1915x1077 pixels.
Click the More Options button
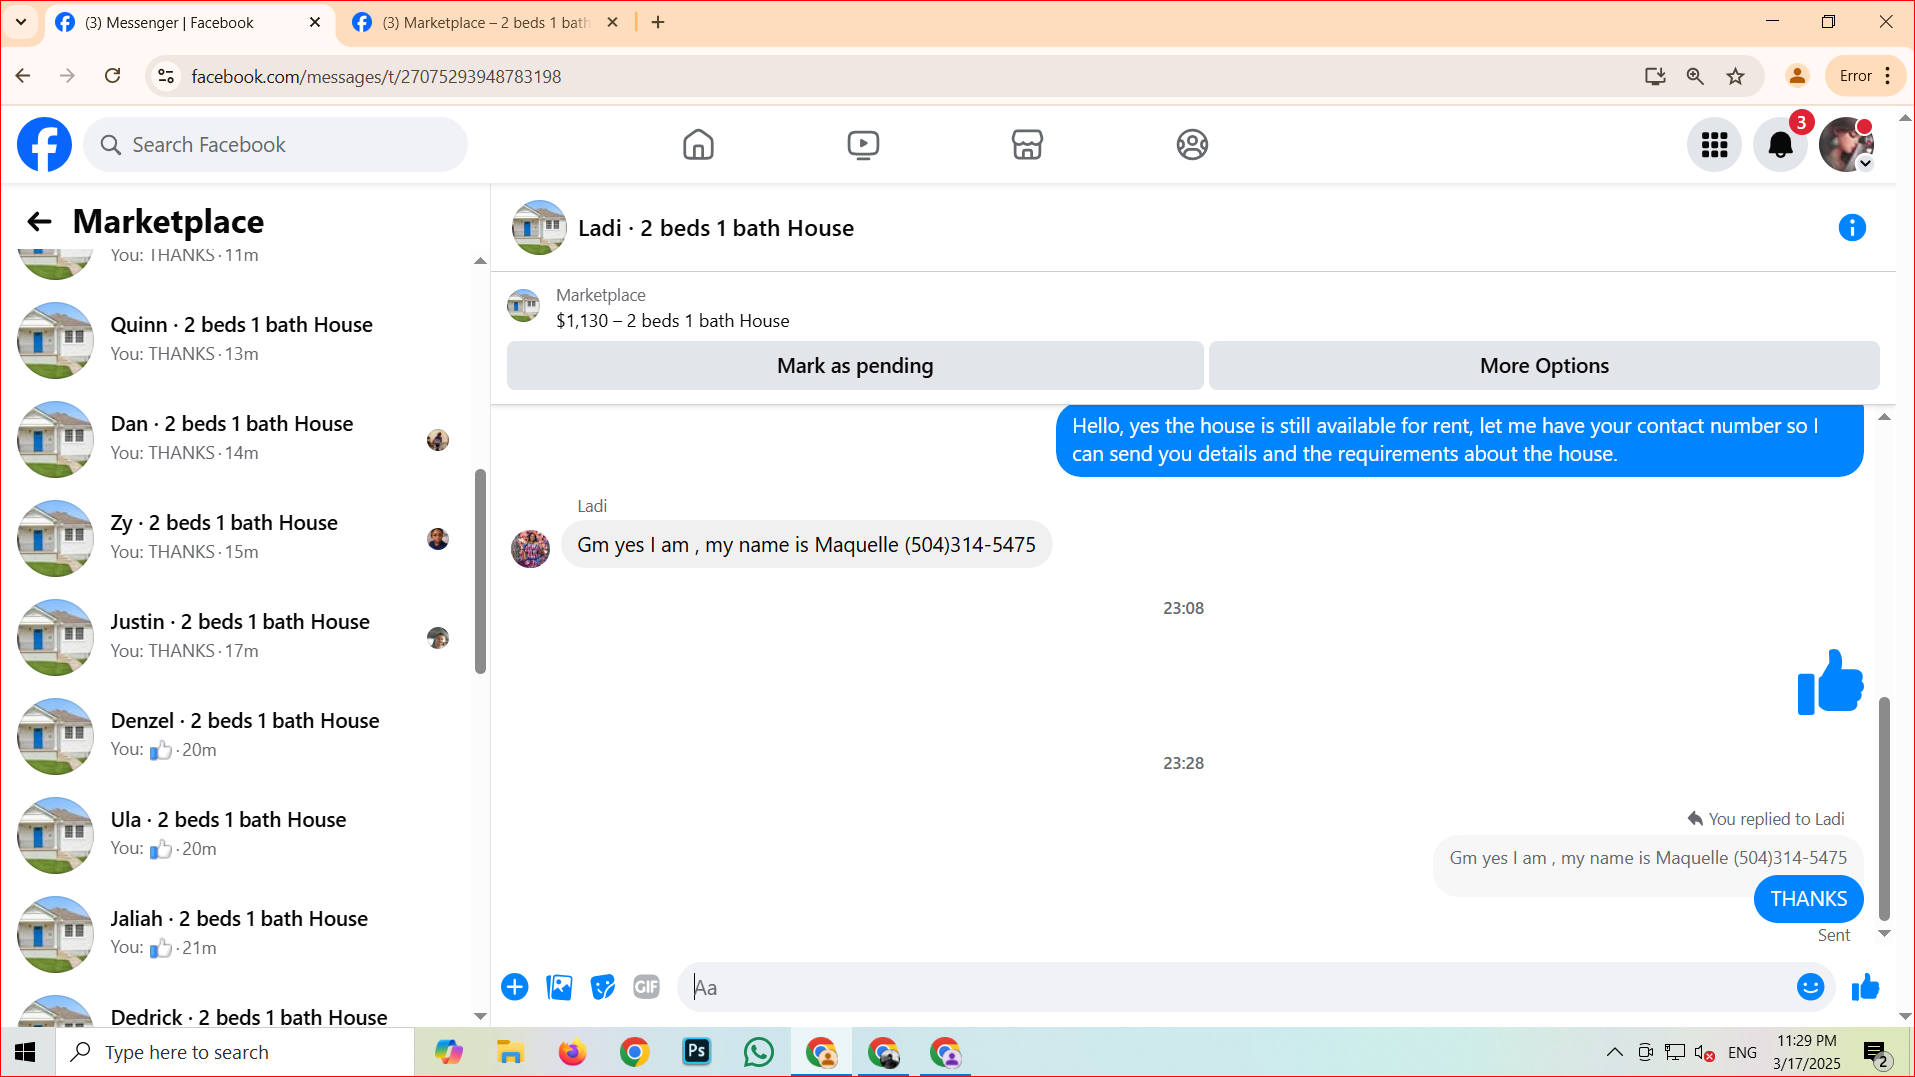1544,366
